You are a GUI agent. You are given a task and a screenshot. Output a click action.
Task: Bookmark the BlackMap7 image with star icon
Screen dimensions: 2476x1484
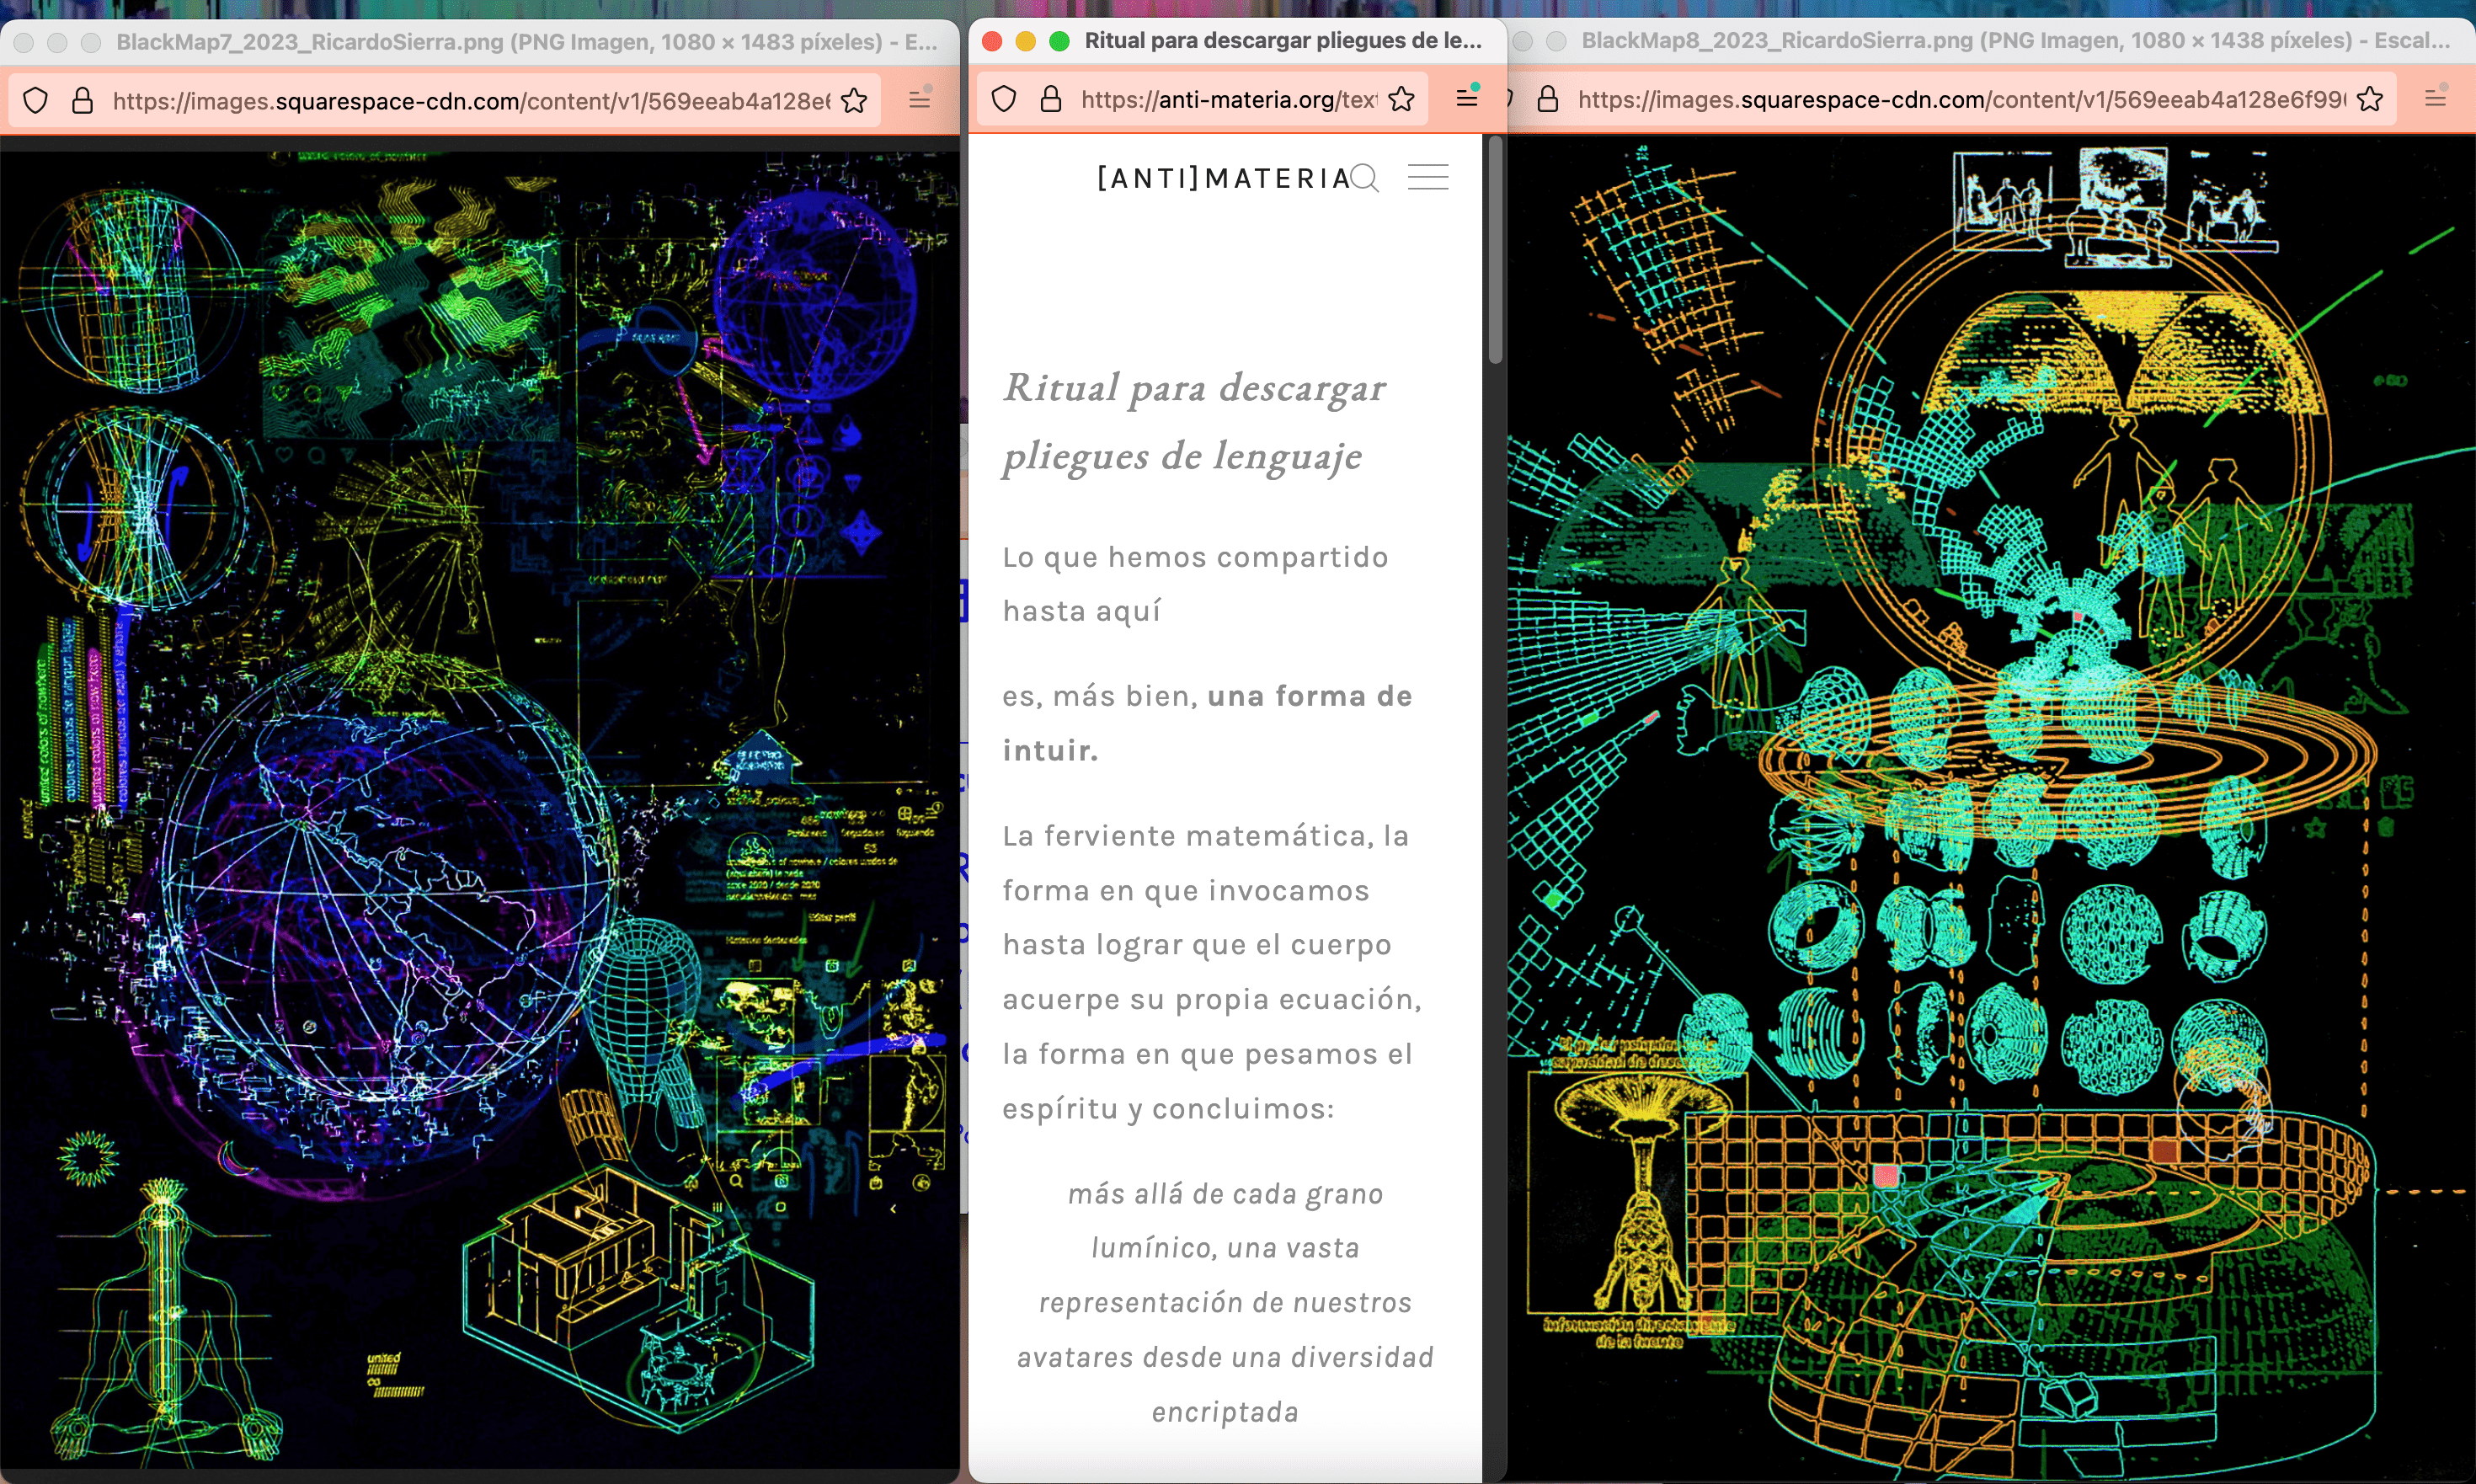(x=854, y=100)
